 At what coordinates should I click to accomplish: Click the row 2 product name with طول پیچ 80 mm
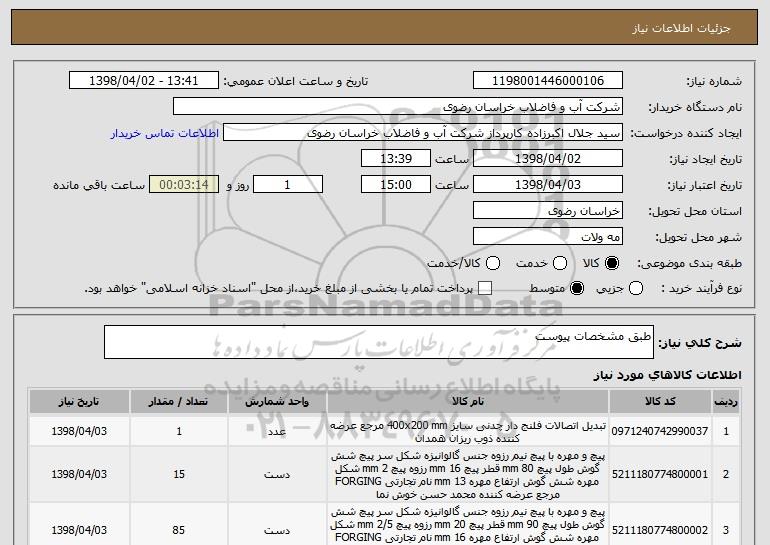[468, 475]
